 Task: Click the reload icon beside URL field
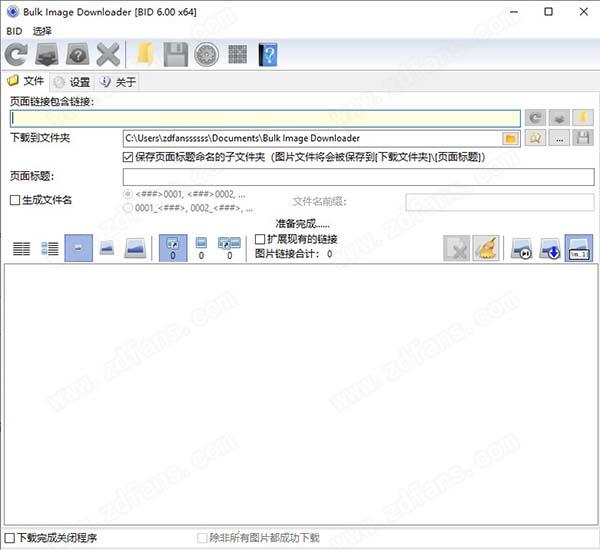[535, 118]
